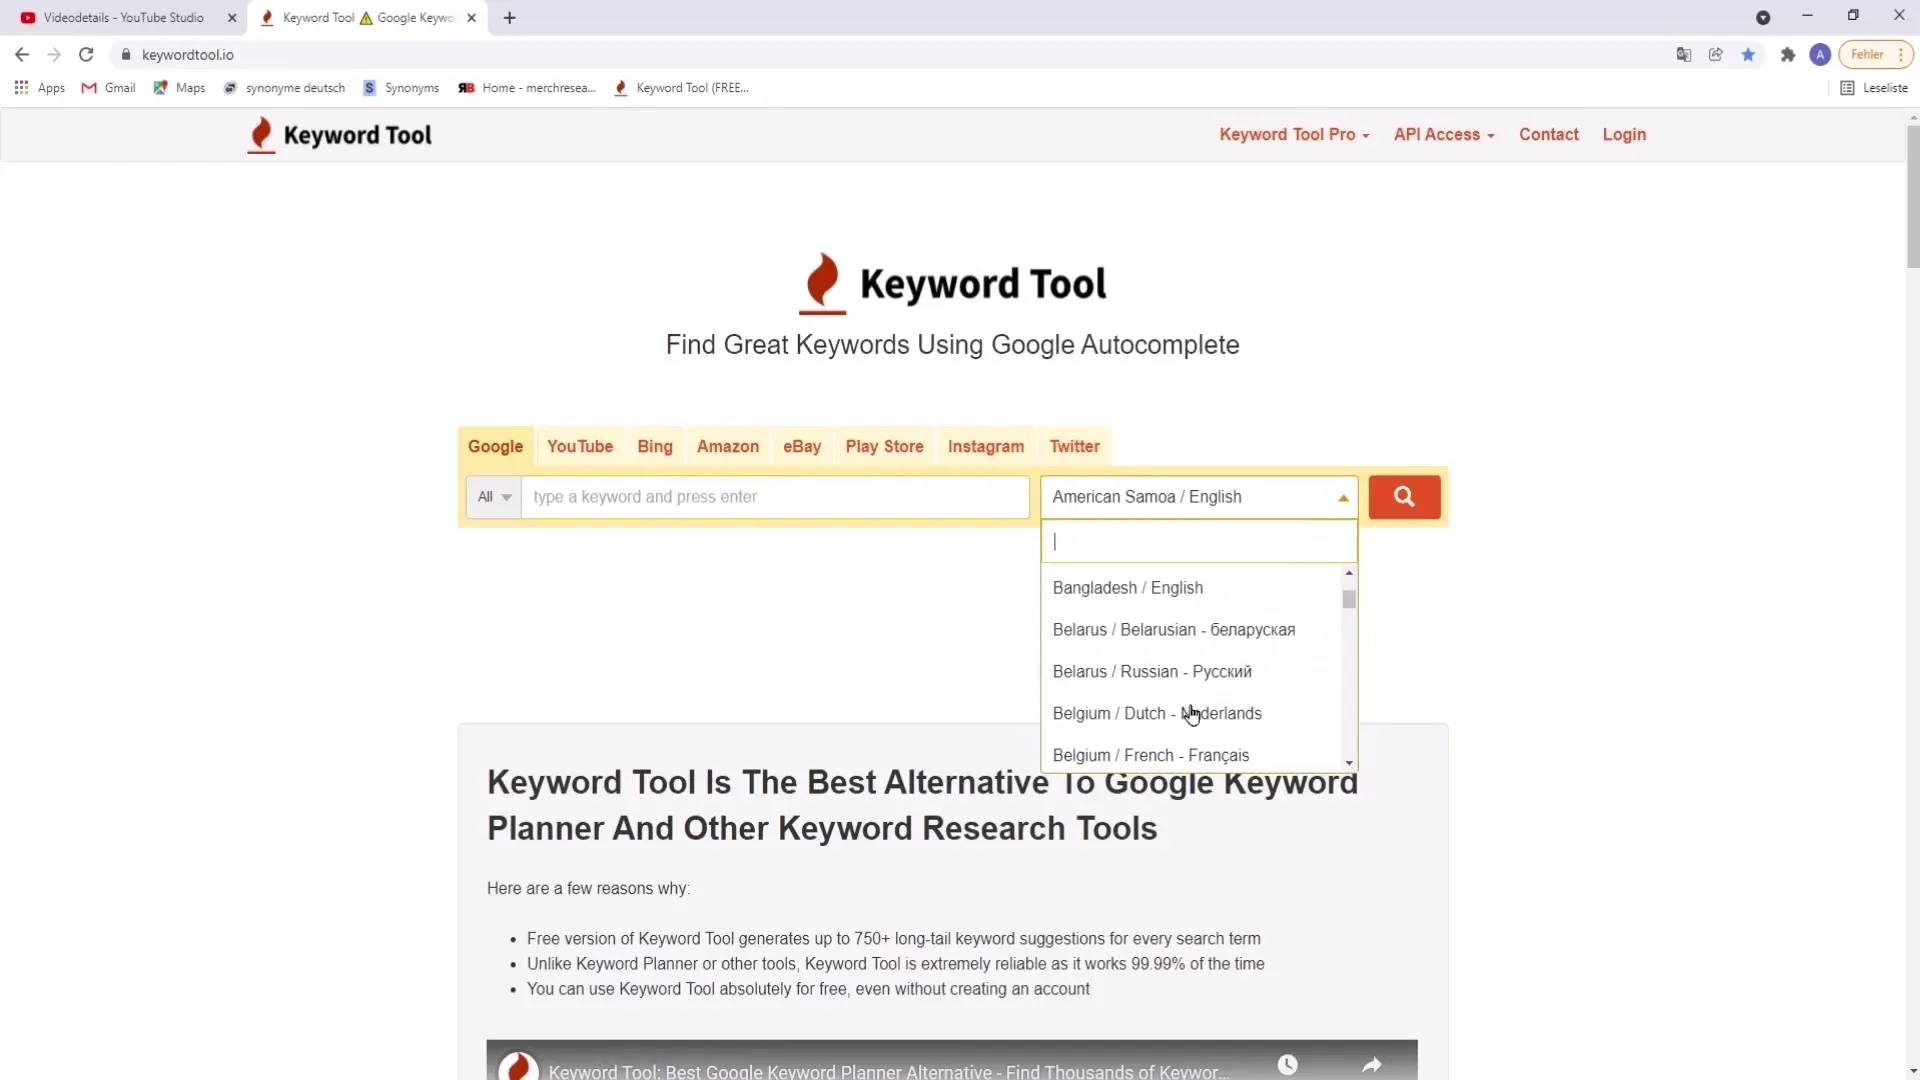The image size is (1920, 1080).
Task: Close the Videodetails YouTube Studio tab
Action: click(x=232, y=18)
